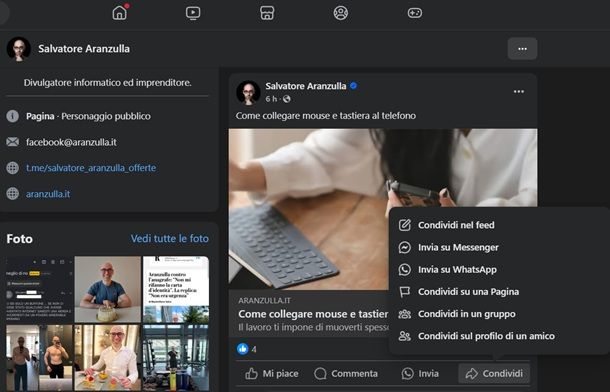The image size is (610, 392).
Task: Open the keyboard article image
Action: point(309,209)
